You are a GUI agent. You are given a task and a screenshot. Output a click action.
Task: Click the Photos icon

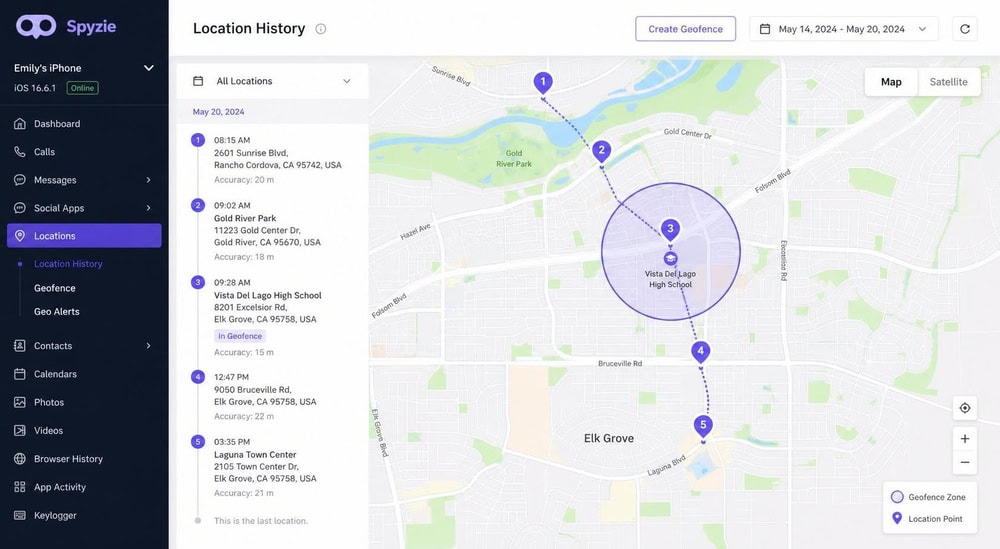(20, 402)
